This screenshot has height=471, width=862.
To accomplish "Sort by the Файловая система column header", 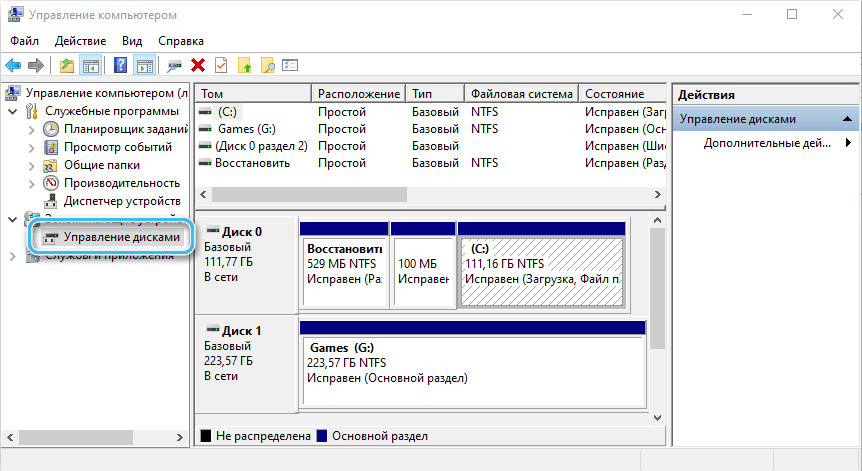I will point(520,93).
